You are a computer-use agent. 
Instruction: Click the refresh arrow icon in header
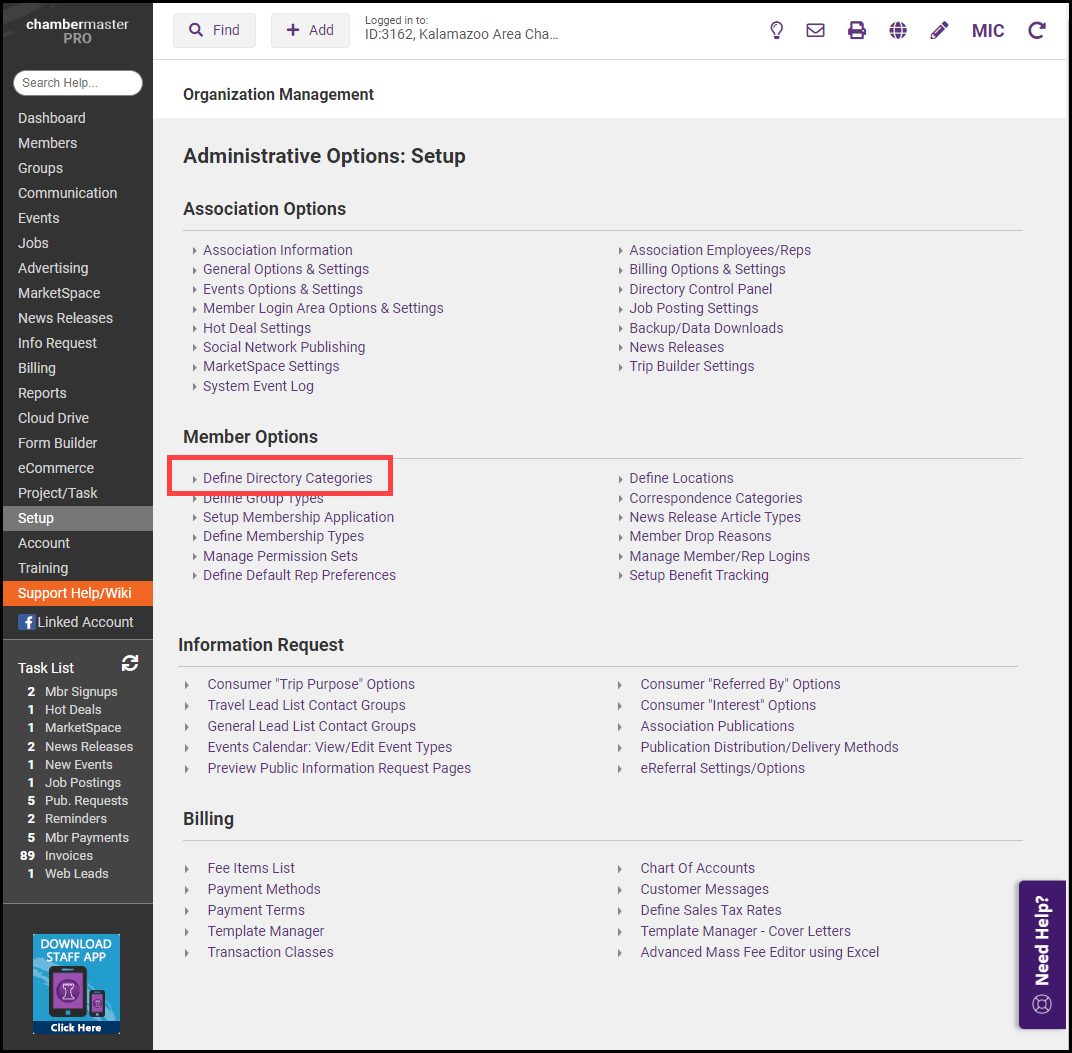pos(1037,30)
